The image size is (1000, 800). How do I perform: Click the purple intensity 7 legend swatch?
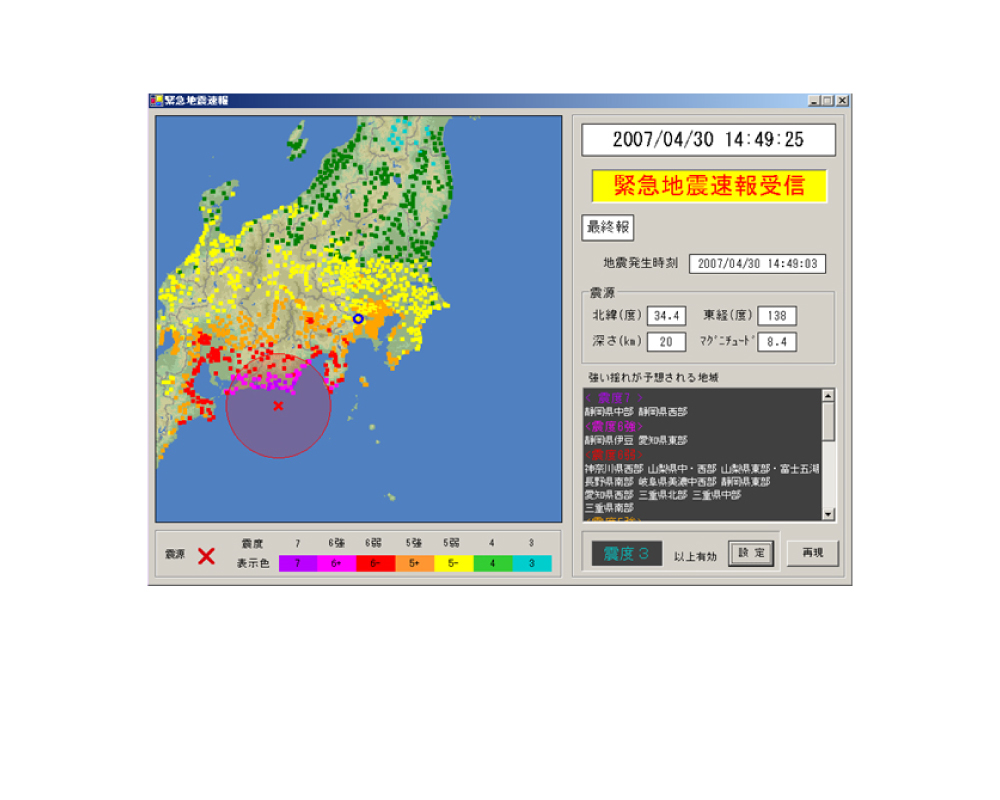(298, 563)
